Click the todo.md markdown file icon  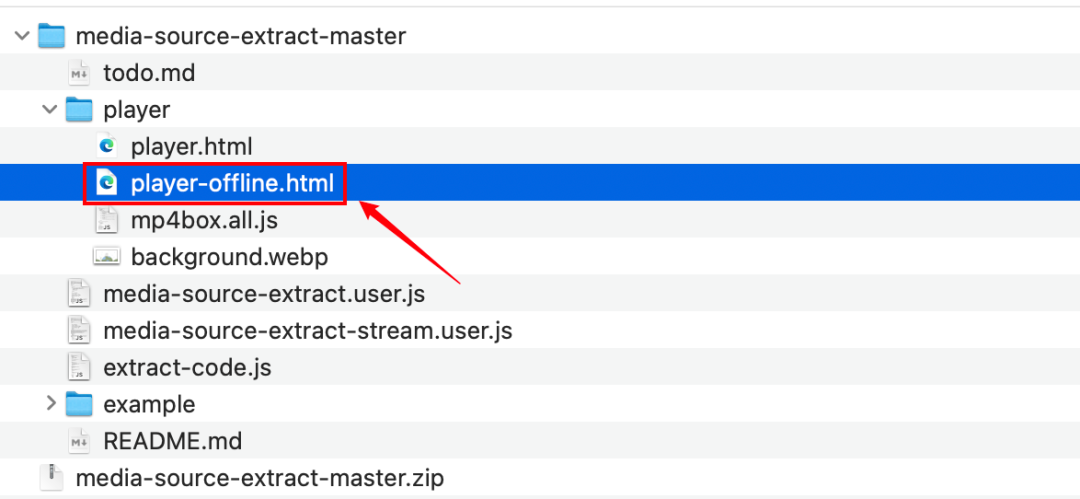pos(79,73)
